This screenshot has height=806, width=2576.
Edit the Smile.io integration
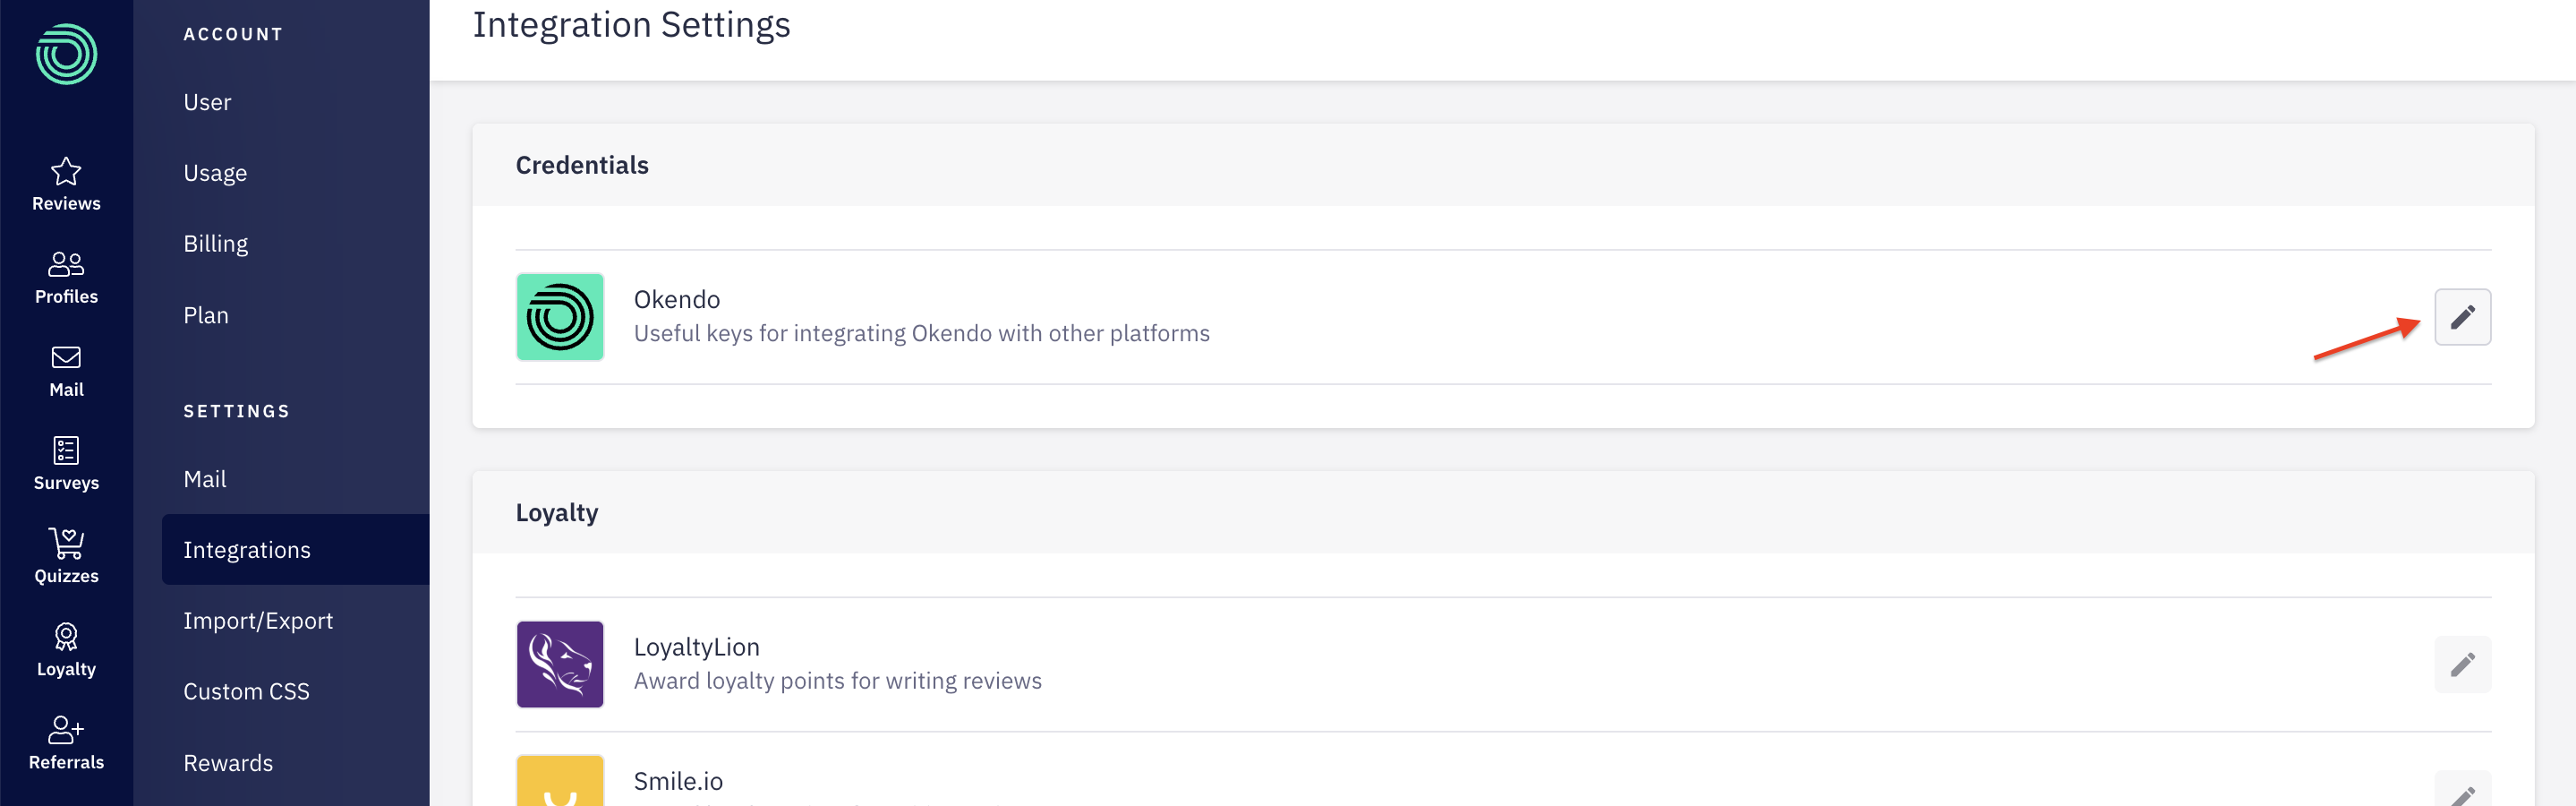click(x=2461, y=792)
